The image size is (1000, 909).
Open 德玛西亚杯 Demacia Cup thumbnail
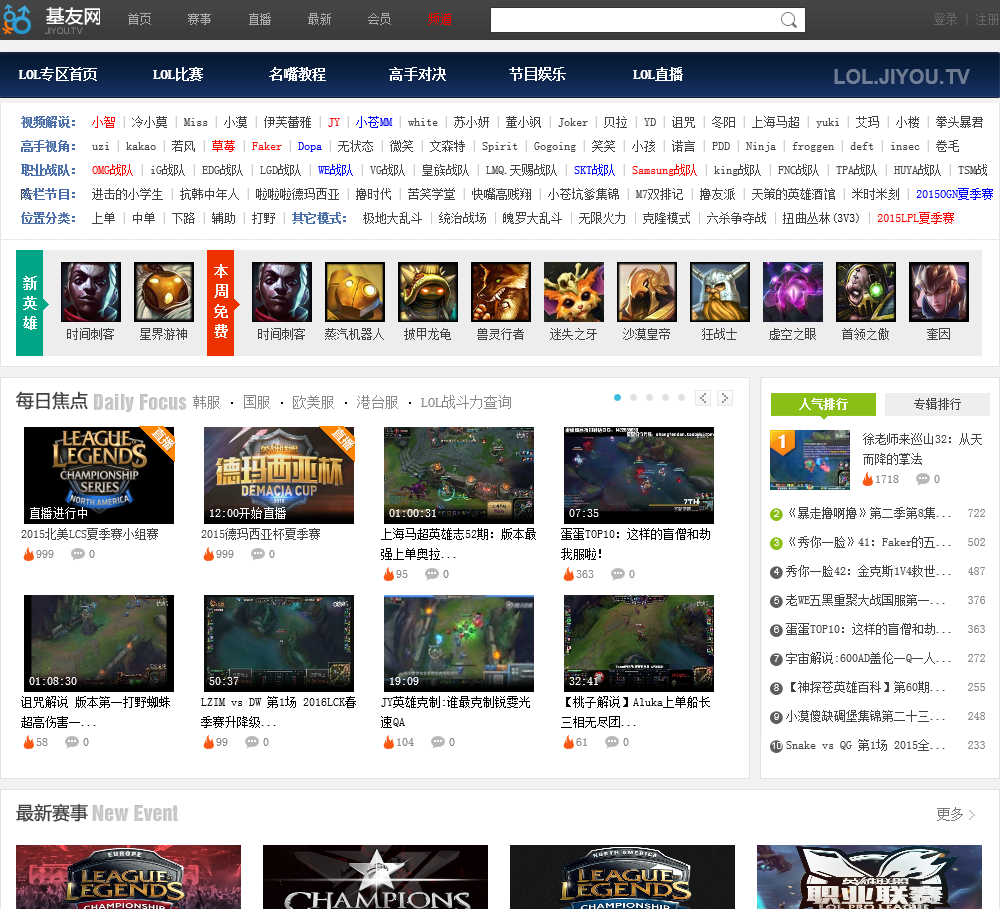pos(279,475)
